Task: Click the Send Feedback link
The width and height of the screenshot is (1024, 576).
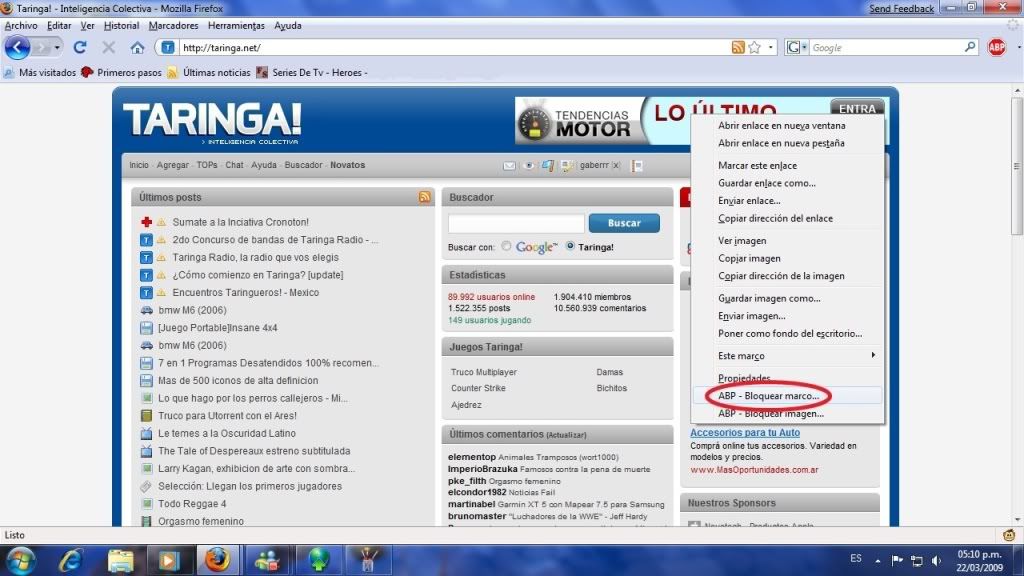Action: tap(901, 8)
